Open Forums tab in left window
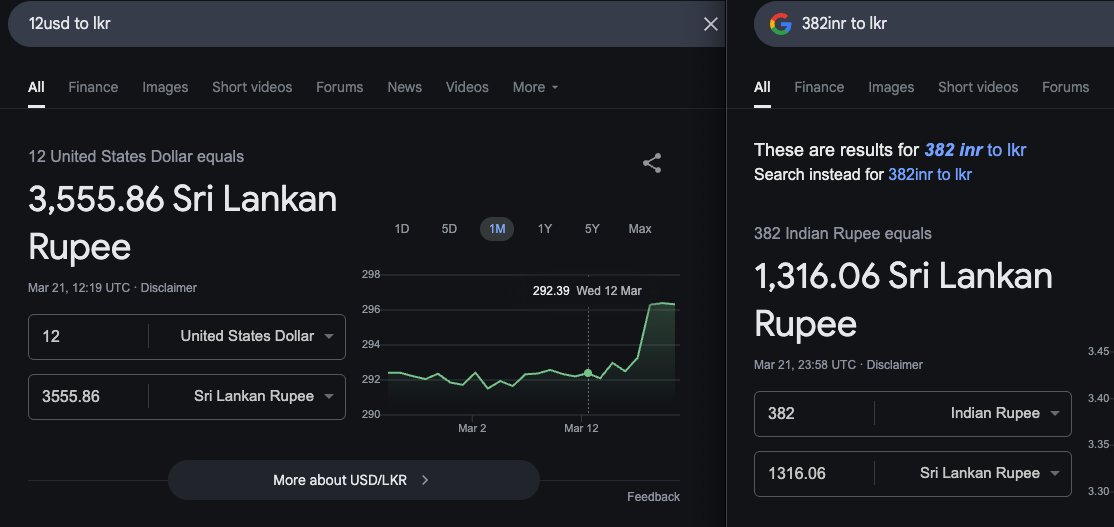This screenshot has height=527, width=1114. coord(340,87)
